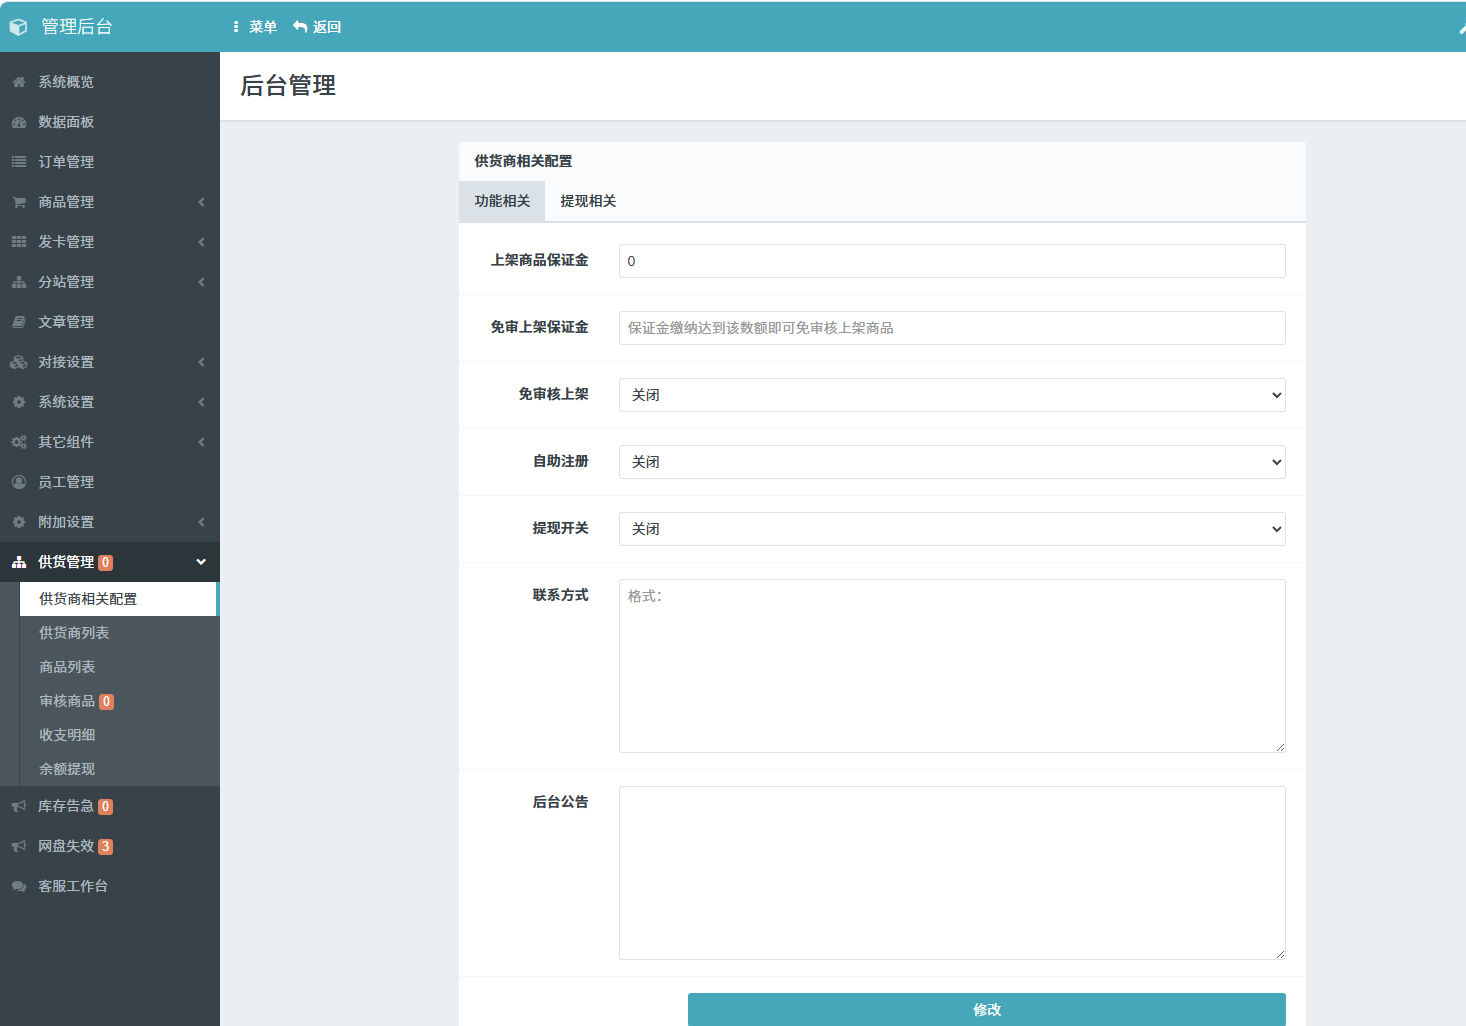Click the book icon for 文章管理
The height and width of the screenshot is (1026, 1466).
[x=19, y=322]
